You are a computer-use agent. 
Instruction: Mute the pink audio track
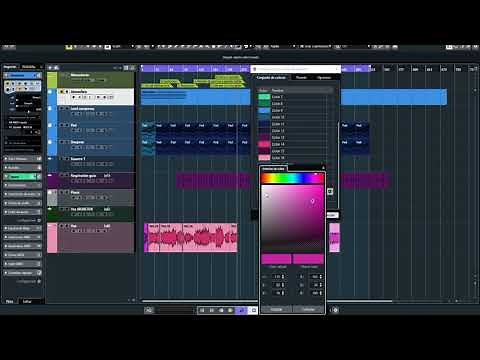pyautogui.click(x=61, y=226)
